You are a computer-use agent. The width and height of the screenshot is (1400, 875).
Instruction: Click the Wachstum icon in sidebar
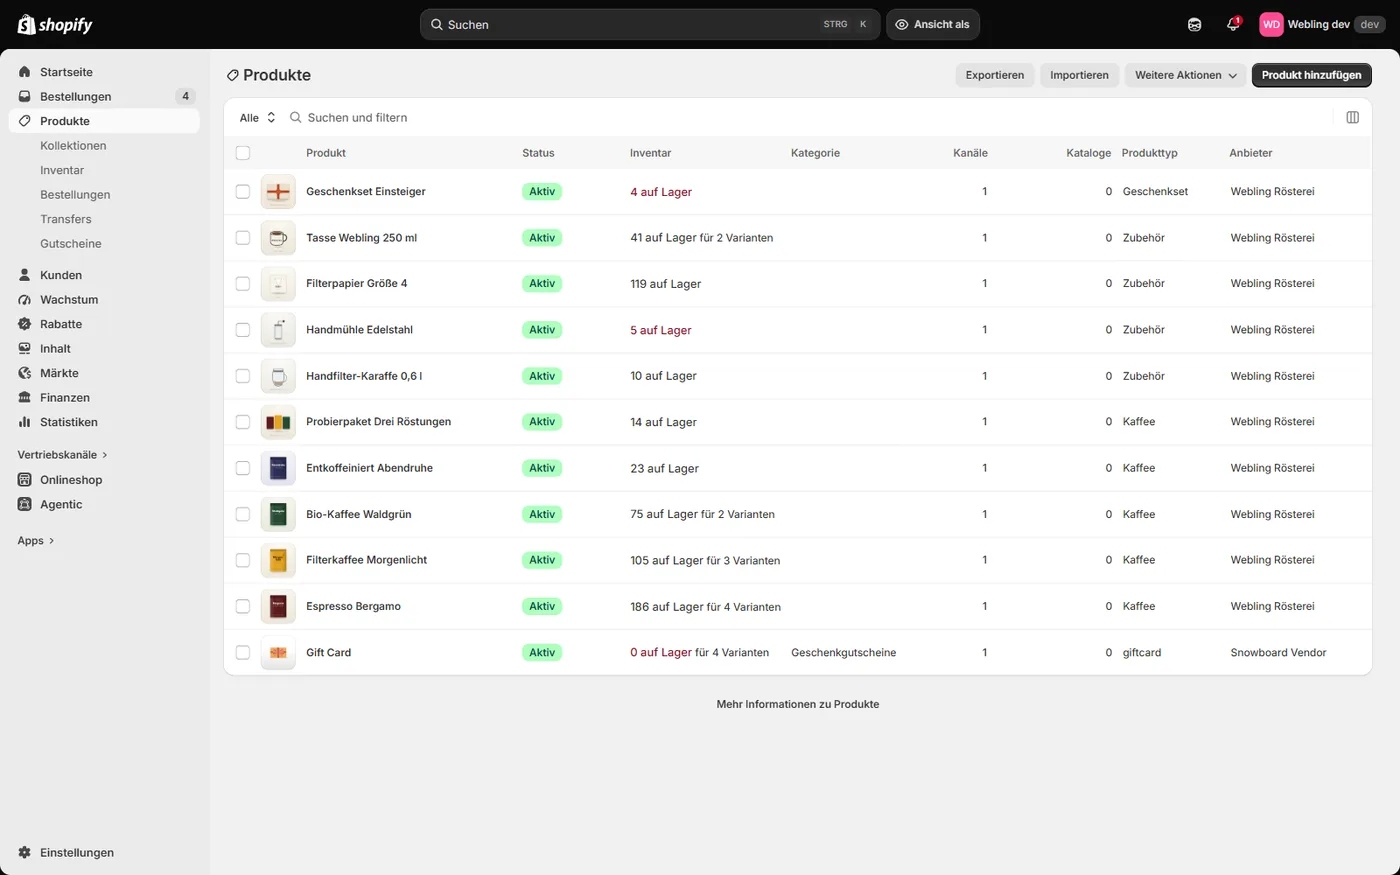click(25, 299)
